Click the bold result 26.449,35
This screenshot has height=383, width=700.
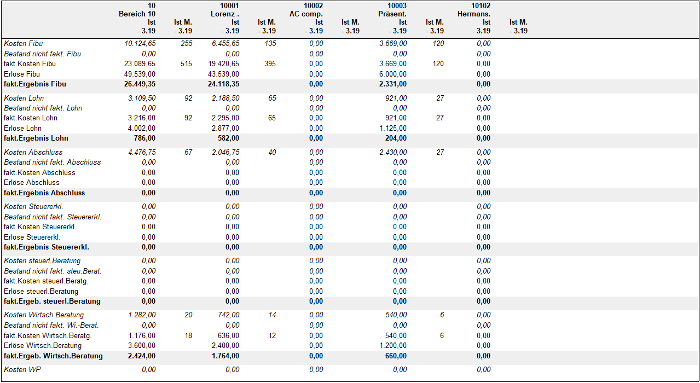(139, 84)
